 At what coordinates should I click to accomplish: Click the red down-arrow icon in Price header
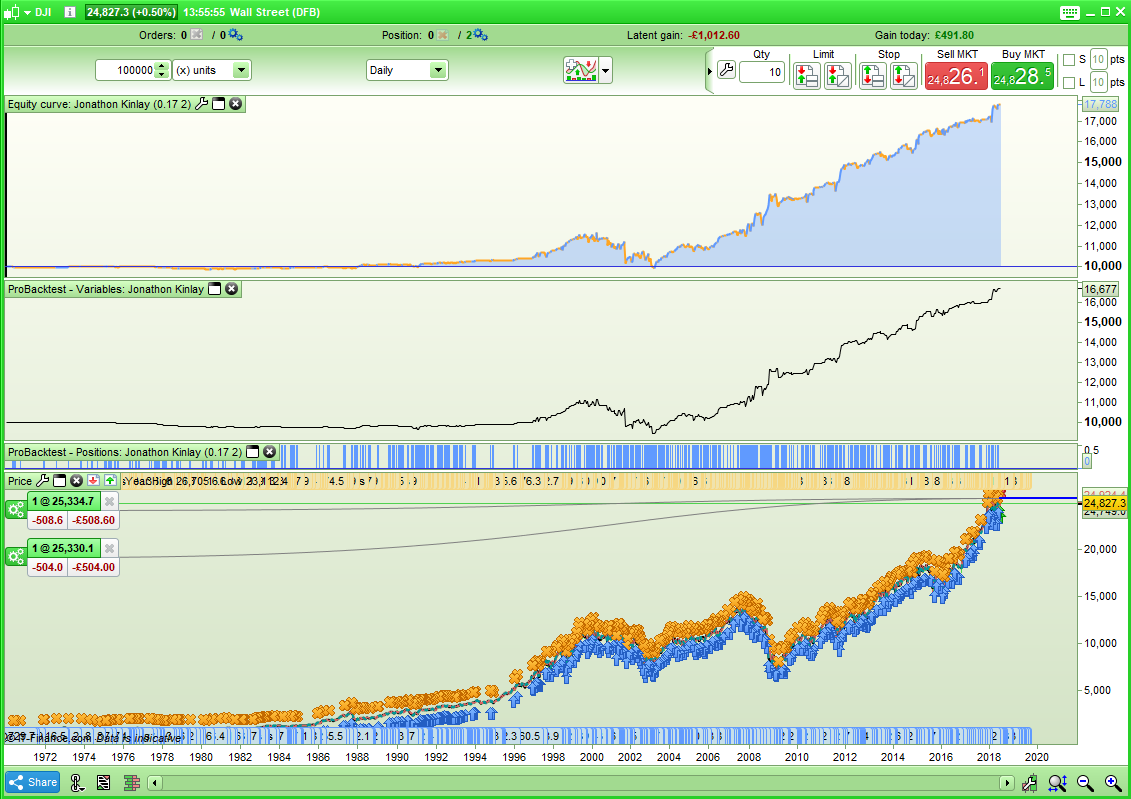[93, 480]
